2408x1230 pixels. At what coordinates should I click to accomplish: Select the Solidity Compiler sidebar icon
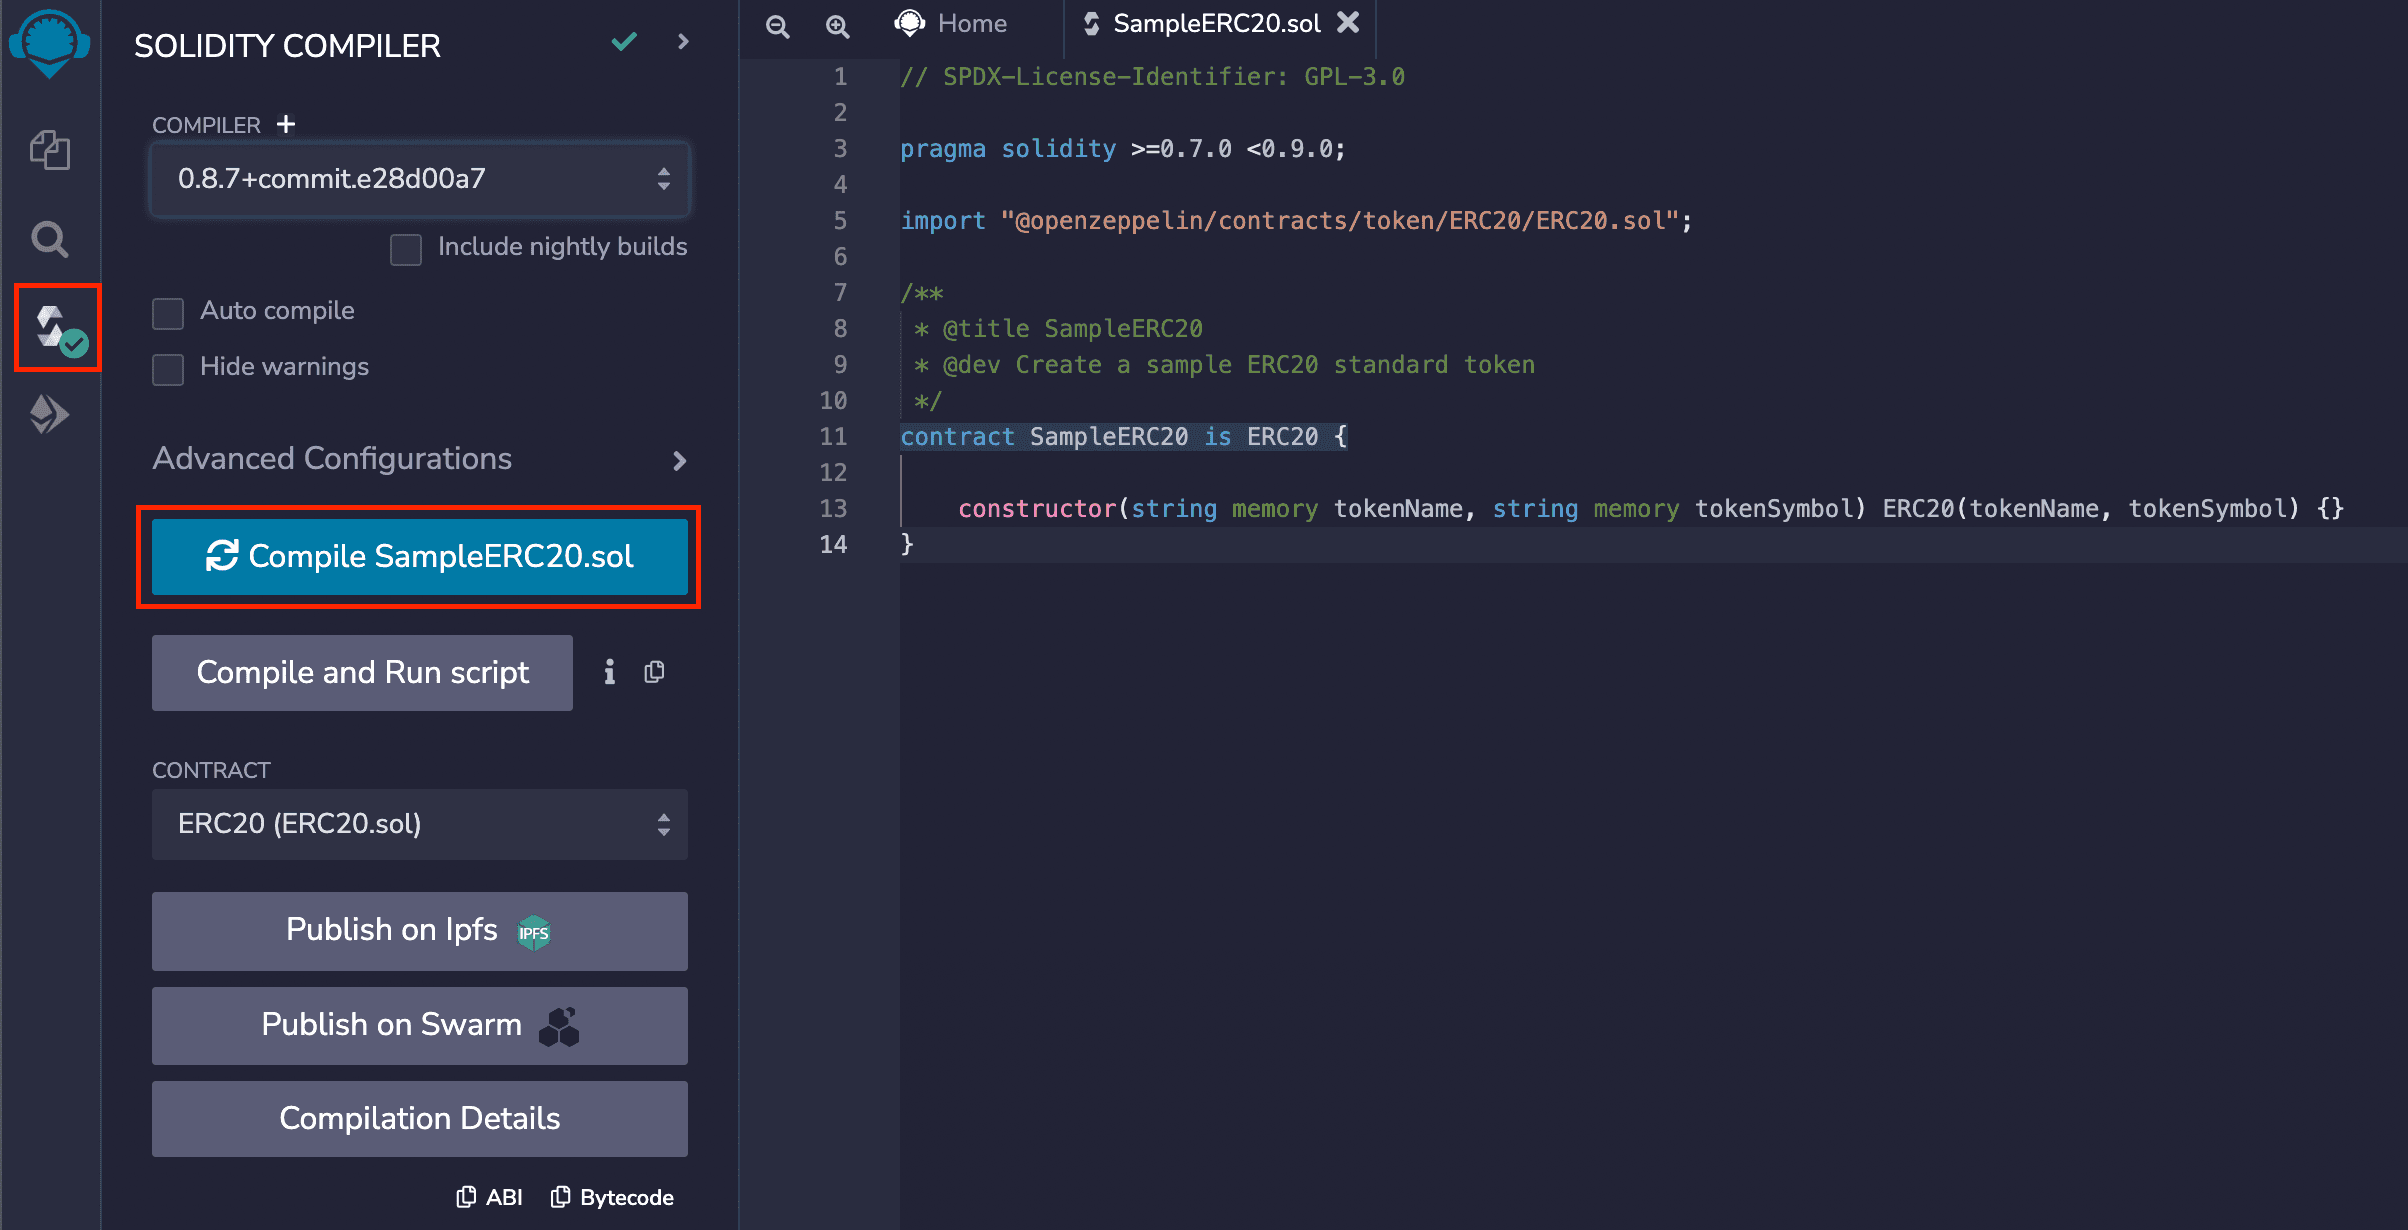(50, 328)
